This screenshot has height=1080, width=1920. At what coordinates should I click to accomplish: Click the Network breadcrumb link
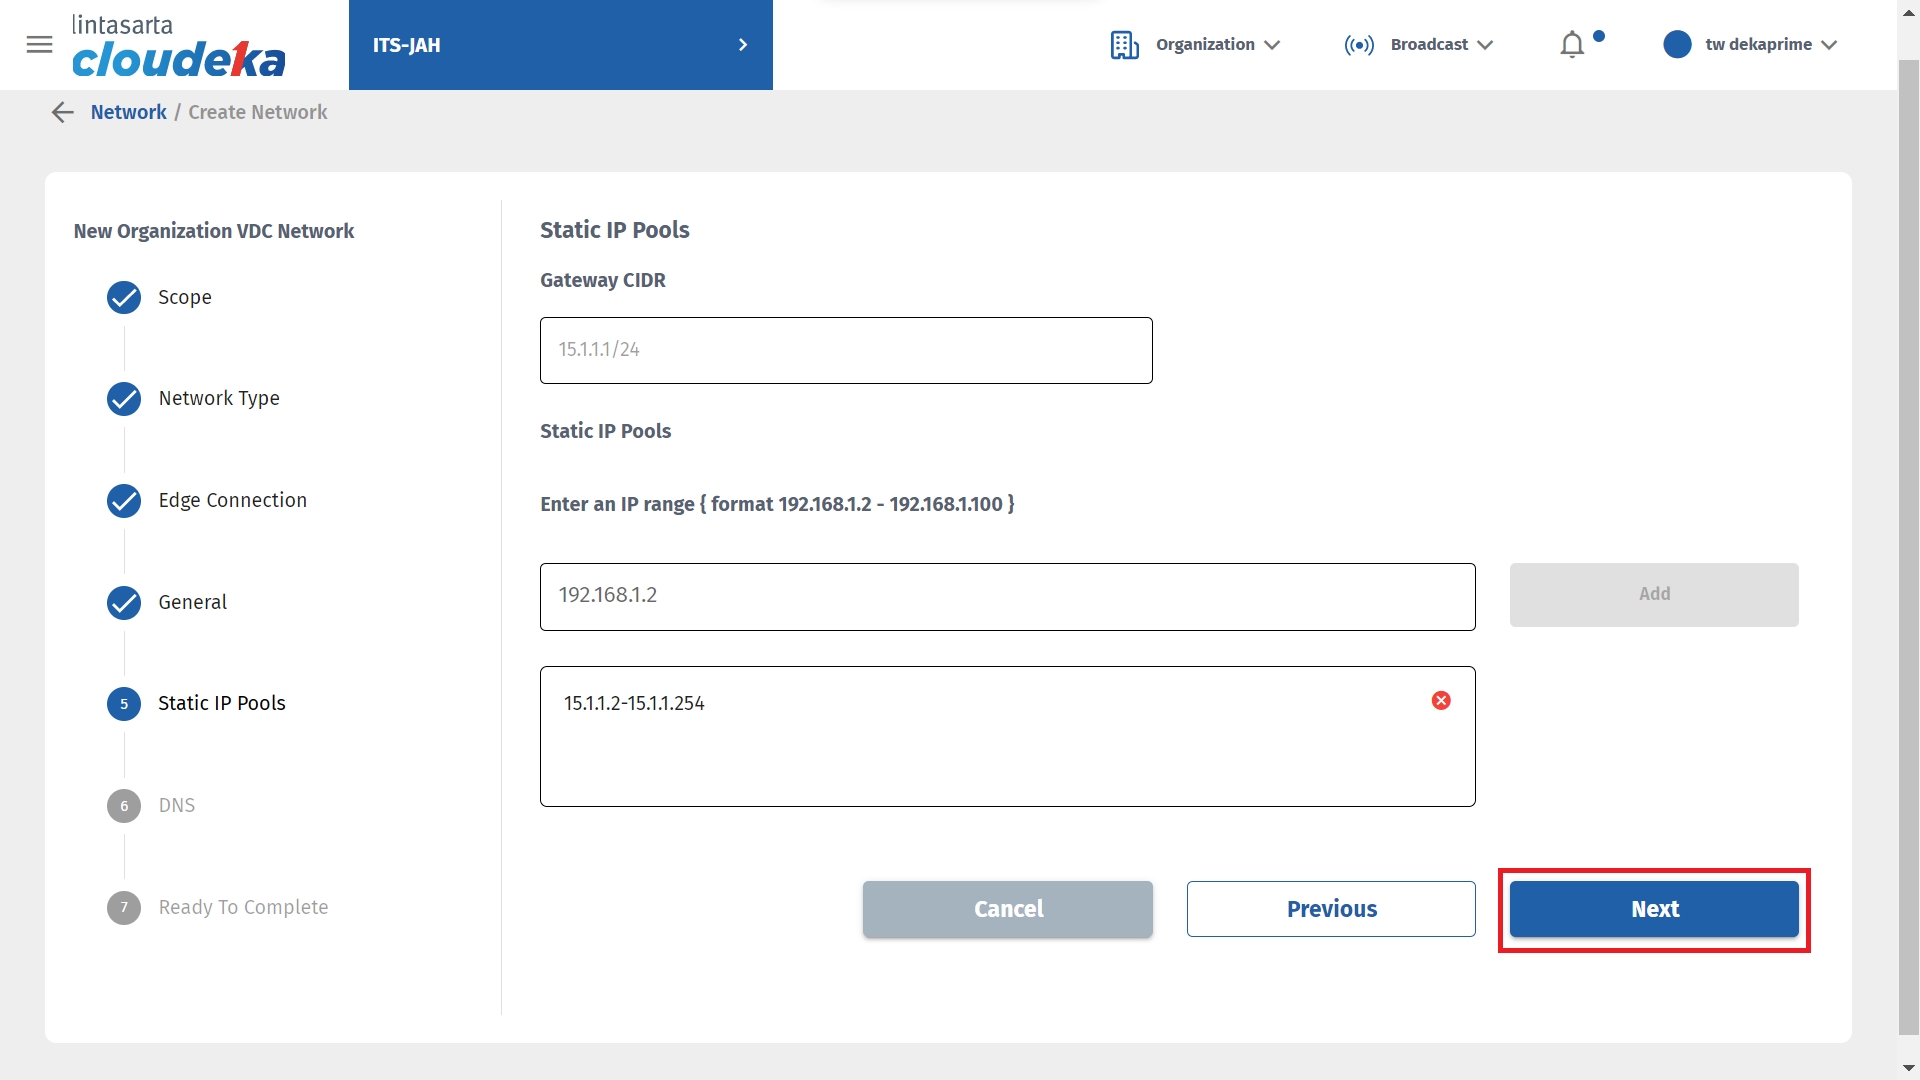click(128, 112)
